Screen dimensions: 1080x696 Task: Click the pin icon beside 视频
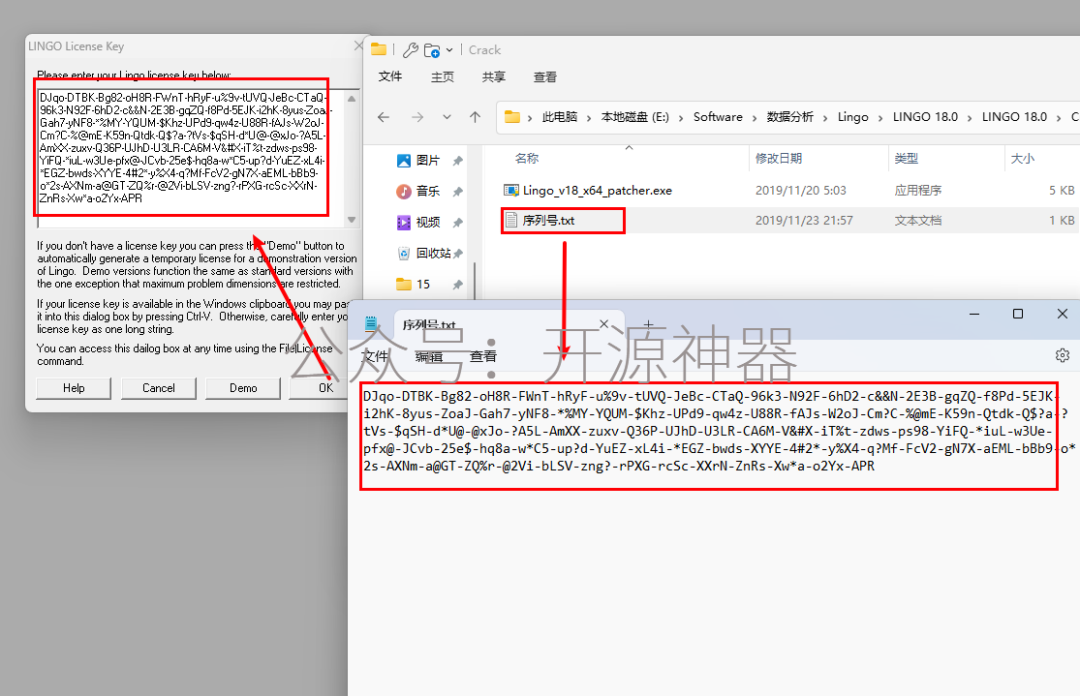tap(457, 223)
